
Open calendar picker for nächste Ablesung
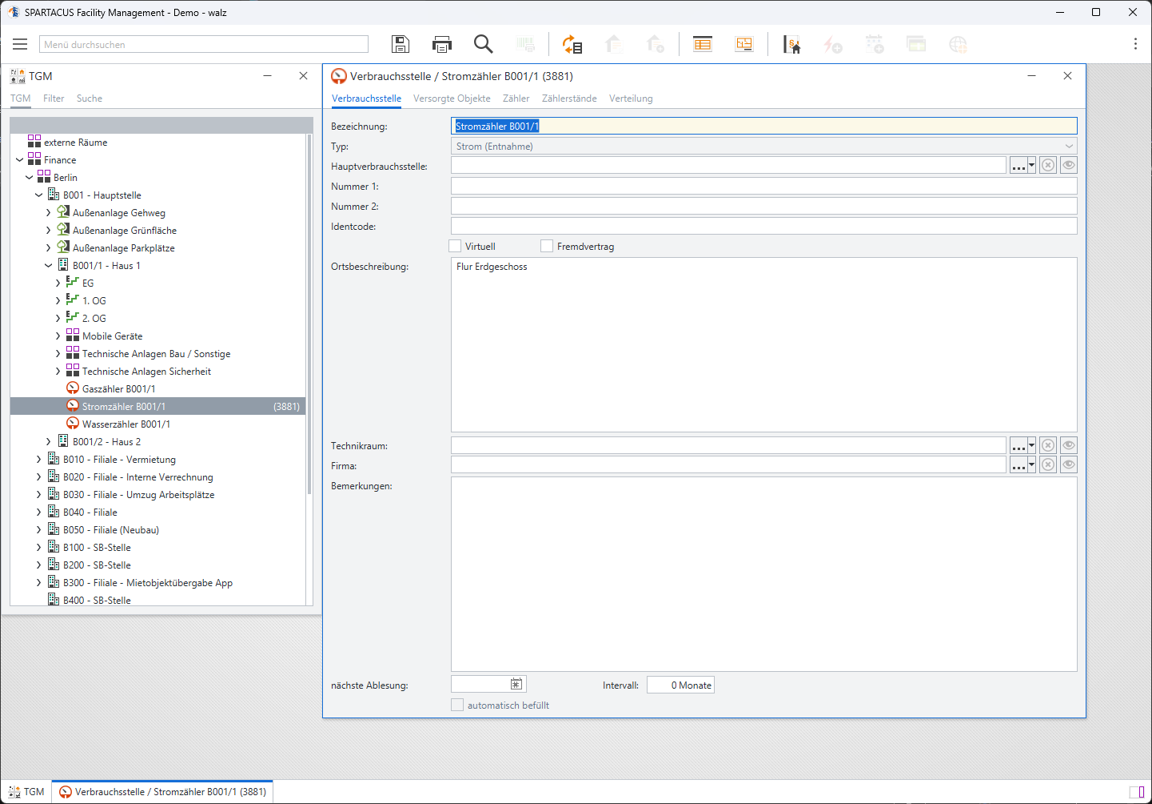[516, 685]
